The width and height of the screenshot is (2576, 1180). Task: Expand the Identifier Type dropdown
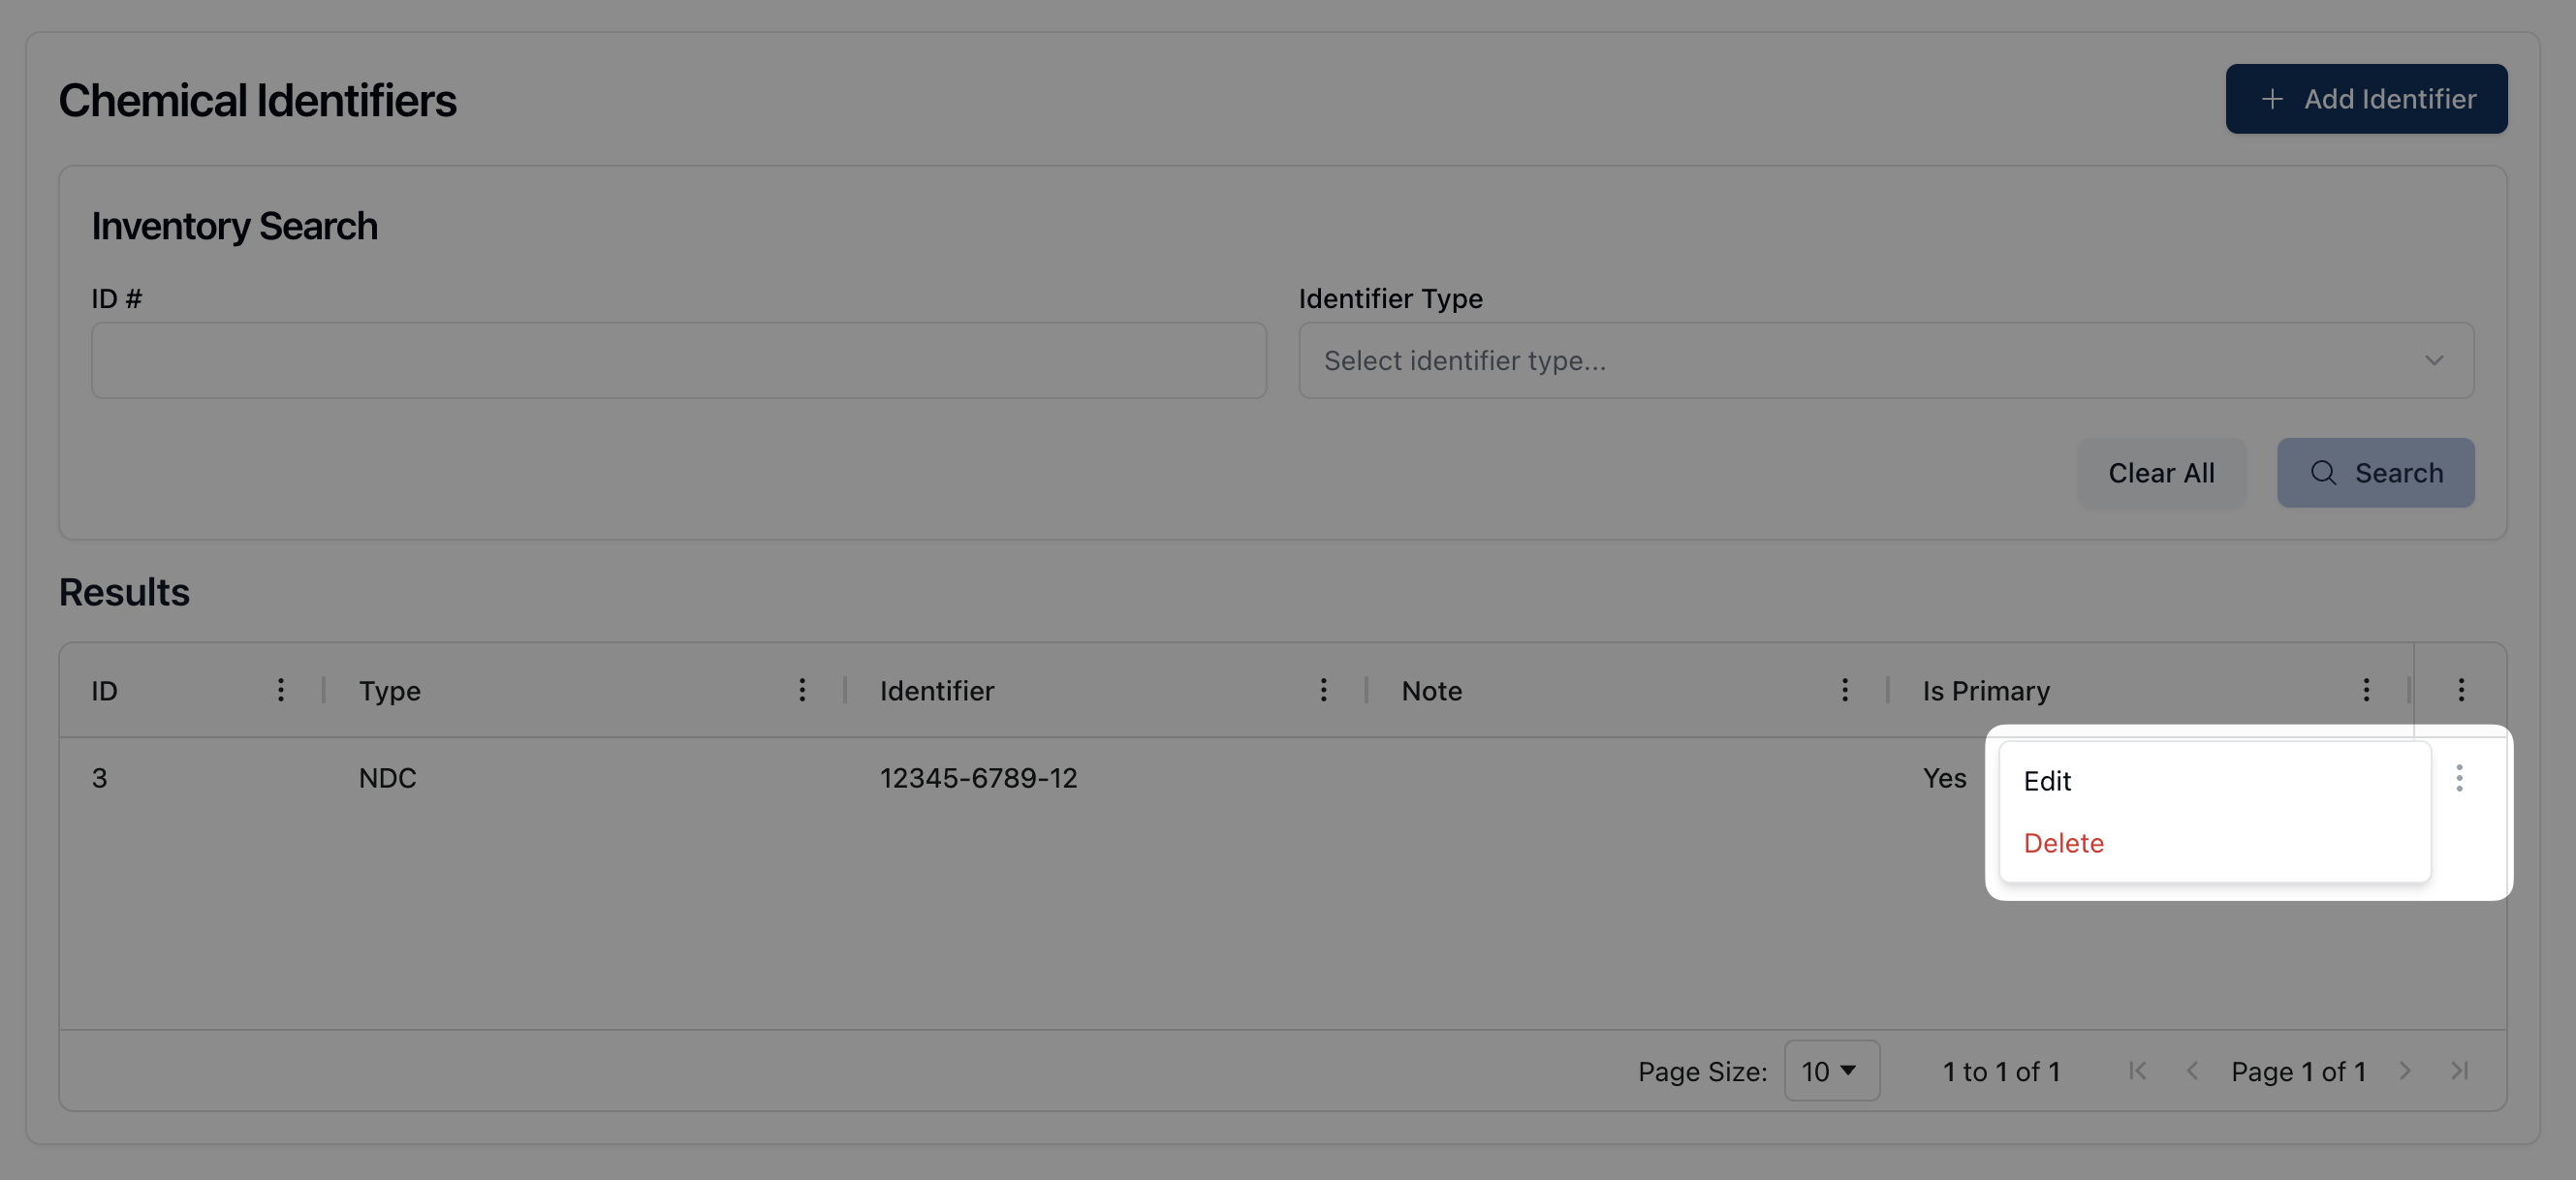pyautogui.click(x=1886, y=360)
